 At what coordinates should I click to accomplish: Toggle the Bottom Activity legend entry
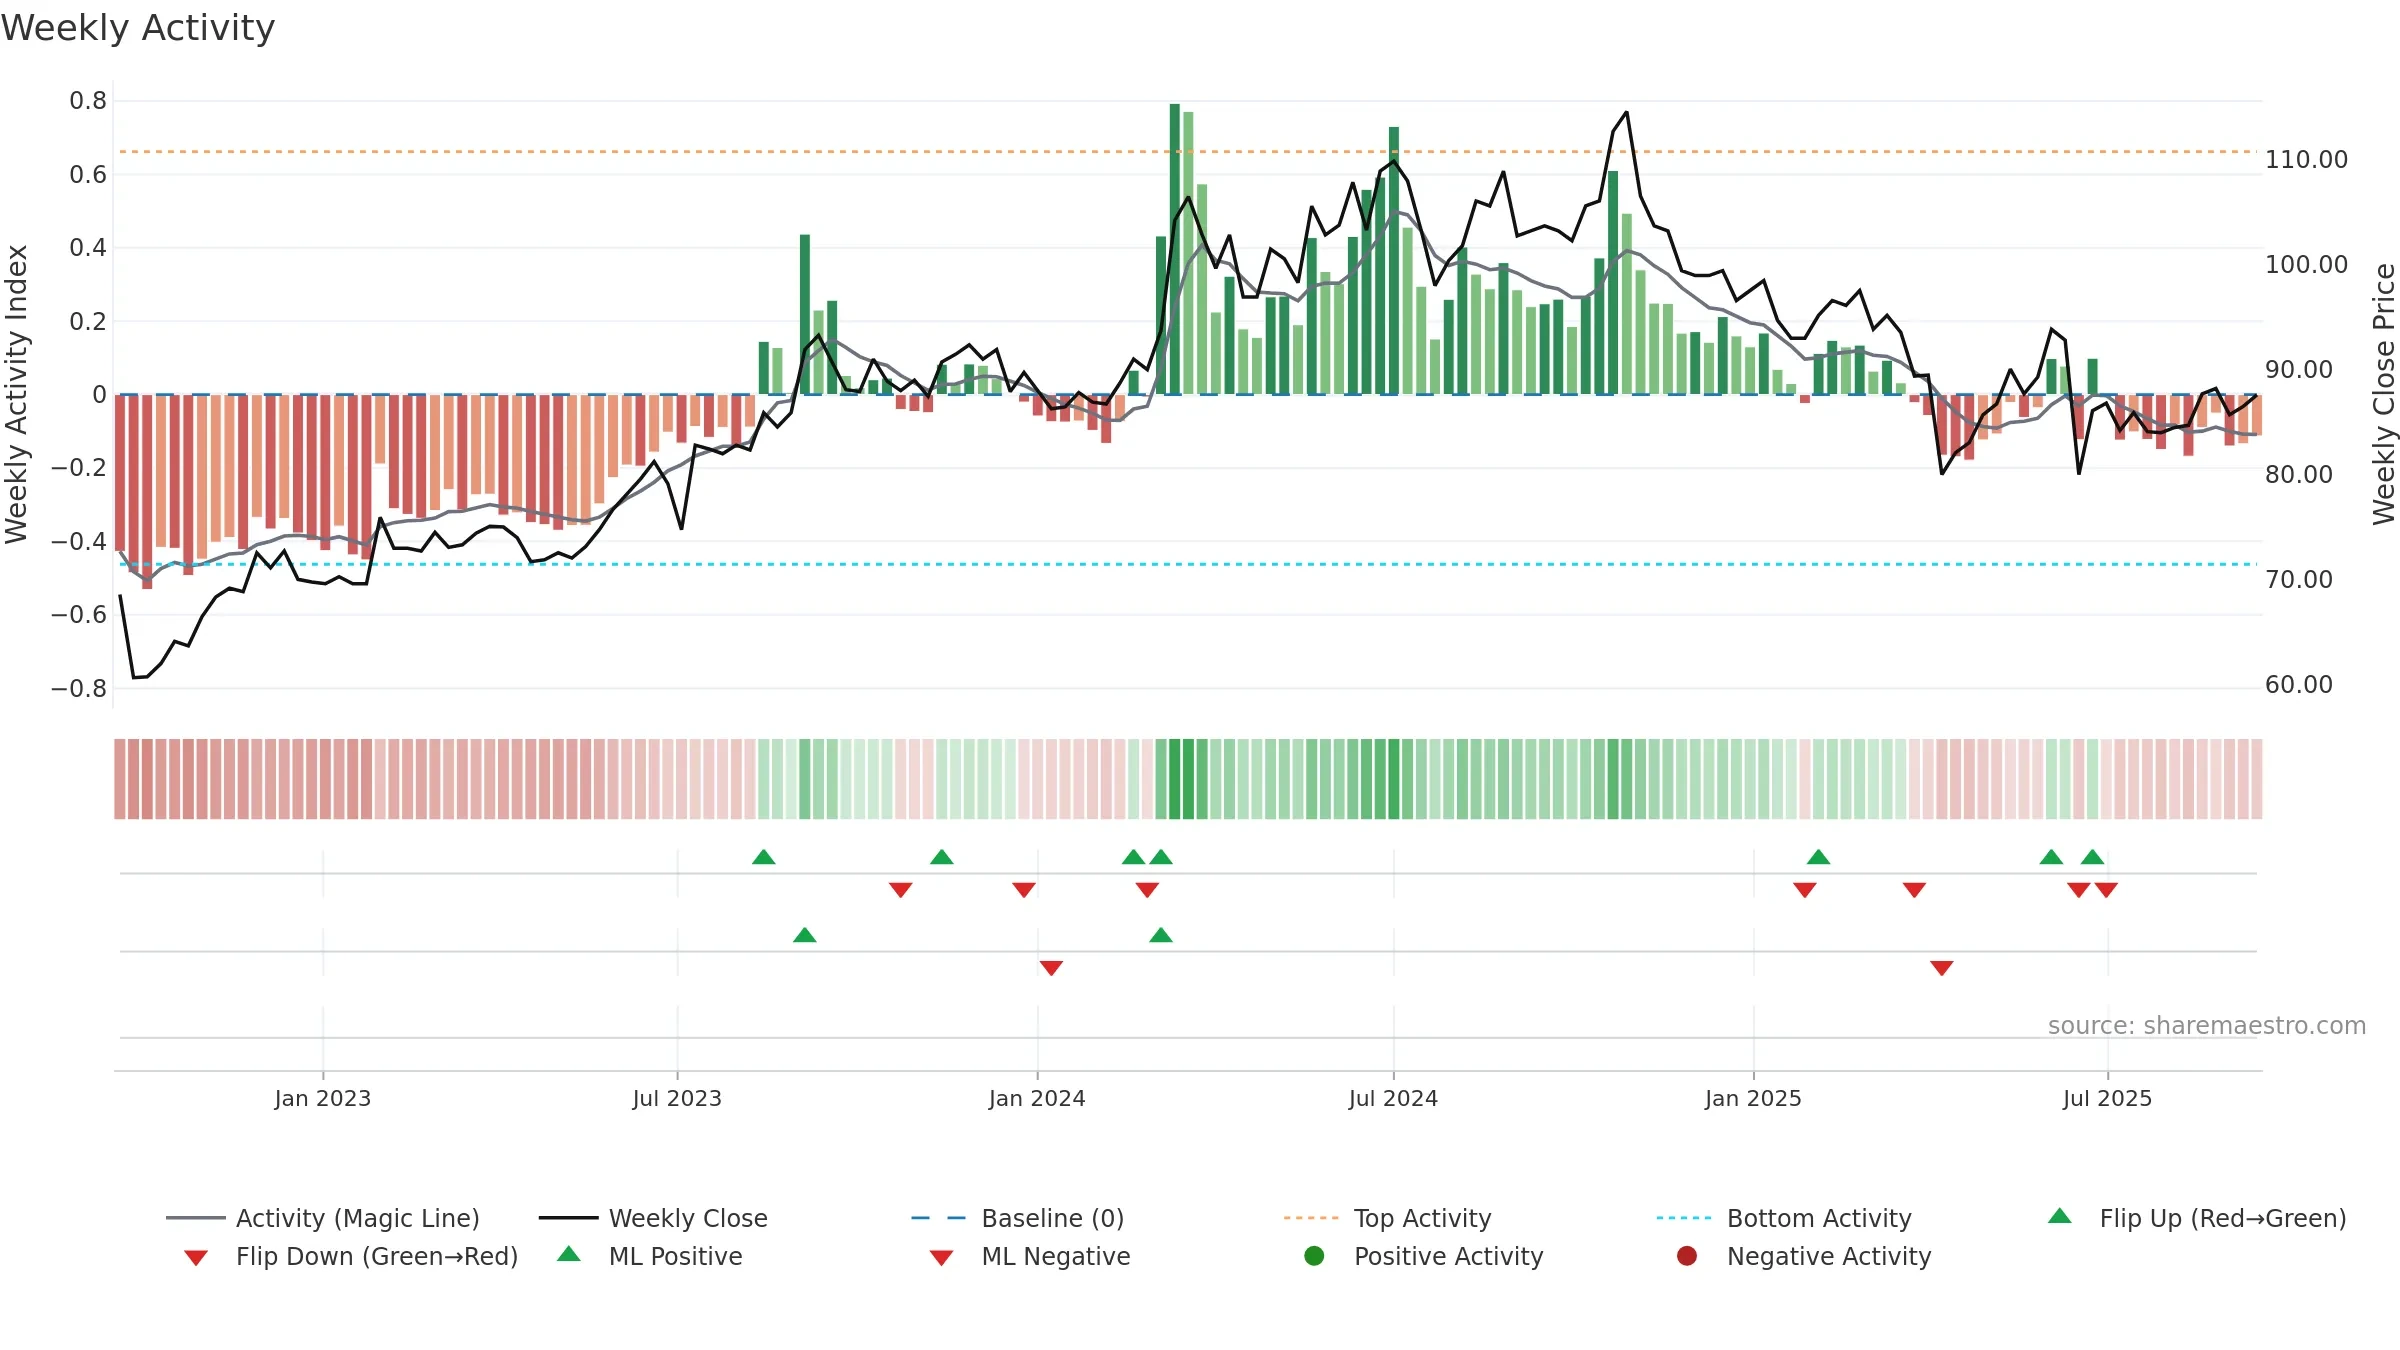click(x=1784, y=1218)
